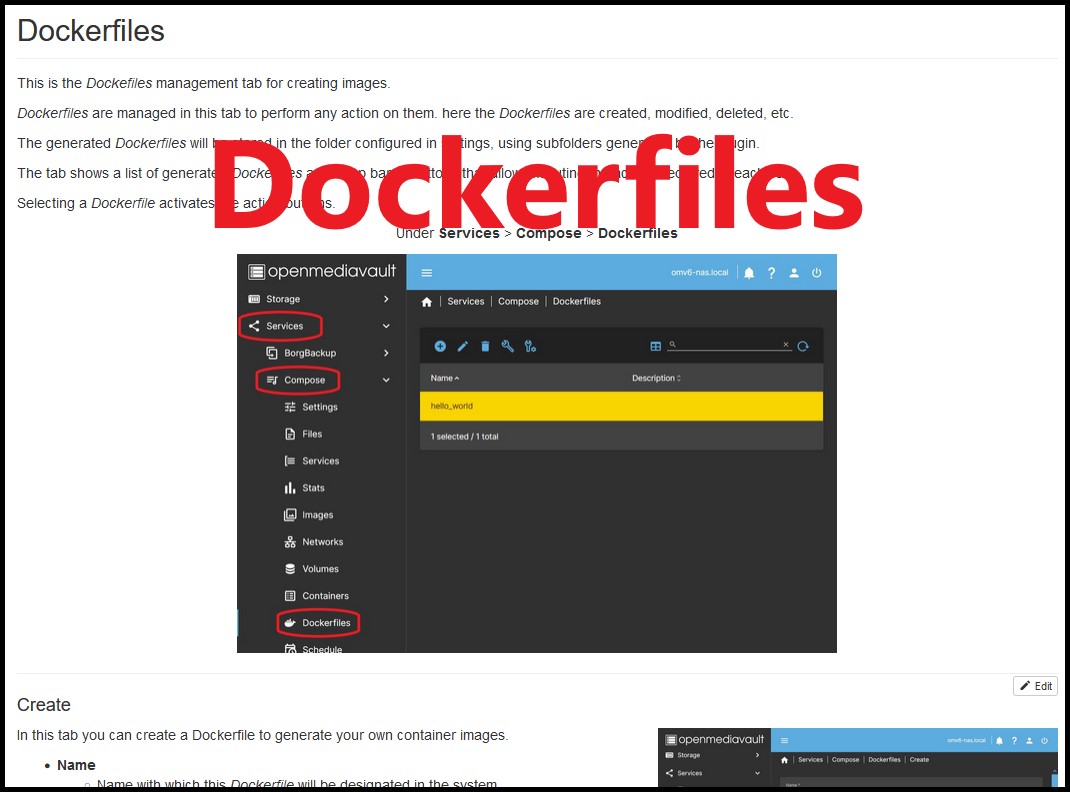
Task: Click the power icon in the top bar
Action: [817, 272]
